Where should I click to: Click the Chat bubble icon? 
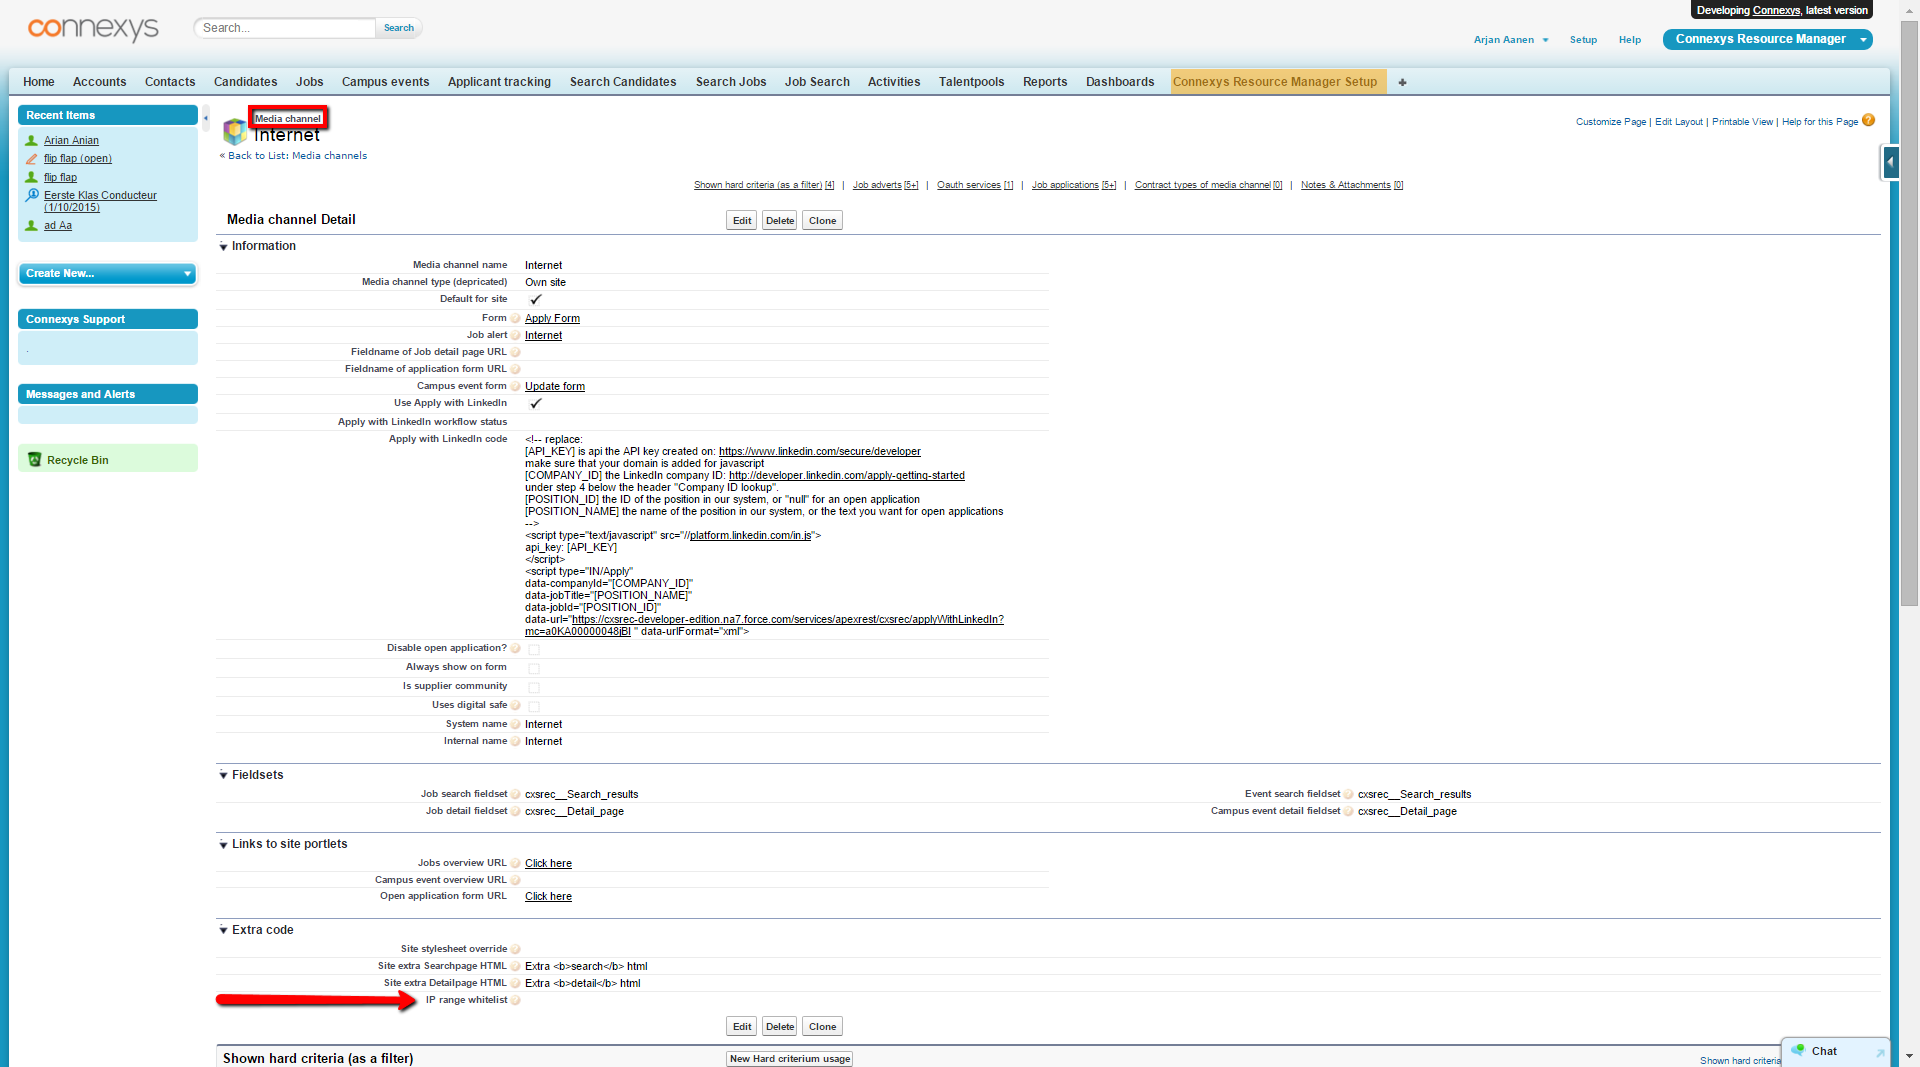pos(1798,1051)
